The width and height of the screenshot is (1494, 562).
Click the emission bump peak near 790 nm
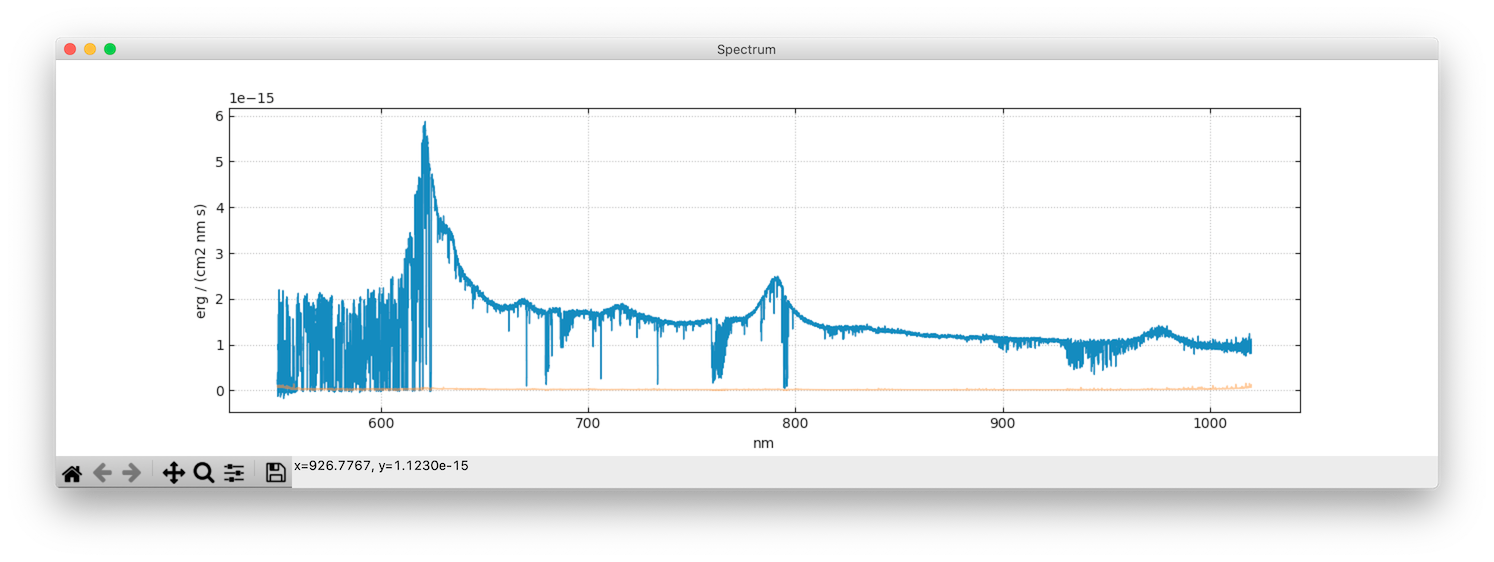(x=775, y=279)
